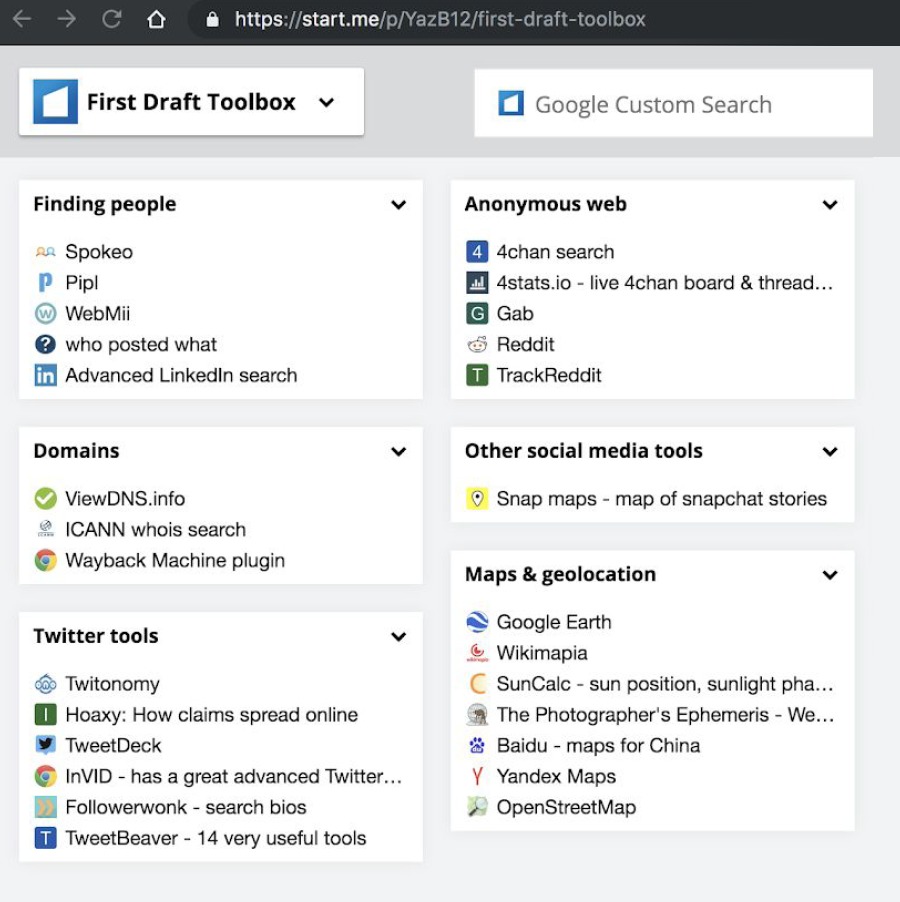Viewport: 900px width, 902px height.
Task: Click the LinkedIn icon beside Advanced LinkedIn search
Action: point(45,376)
